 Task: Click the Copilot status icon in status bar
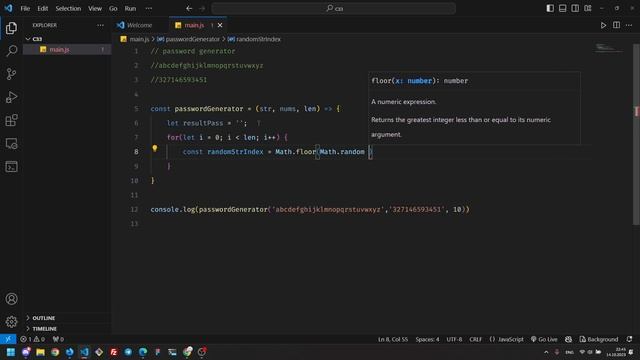pyautogui.click(x=569, y=339)
